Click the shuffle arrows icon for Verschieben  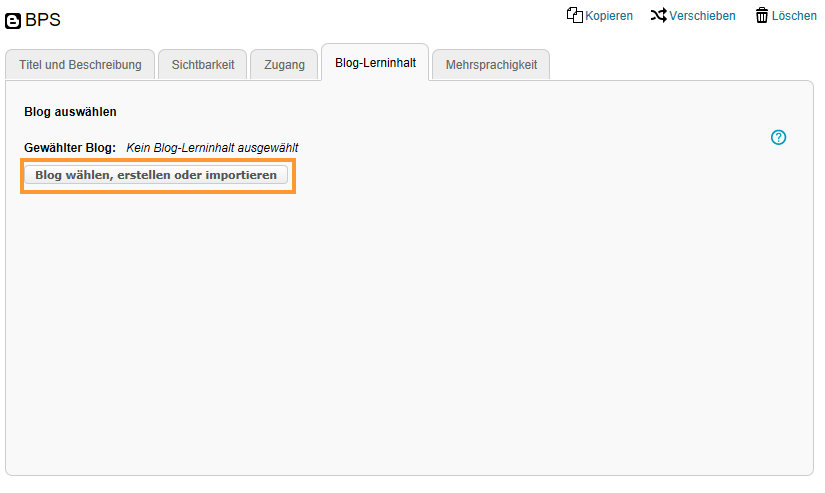[x=658, y=15]
